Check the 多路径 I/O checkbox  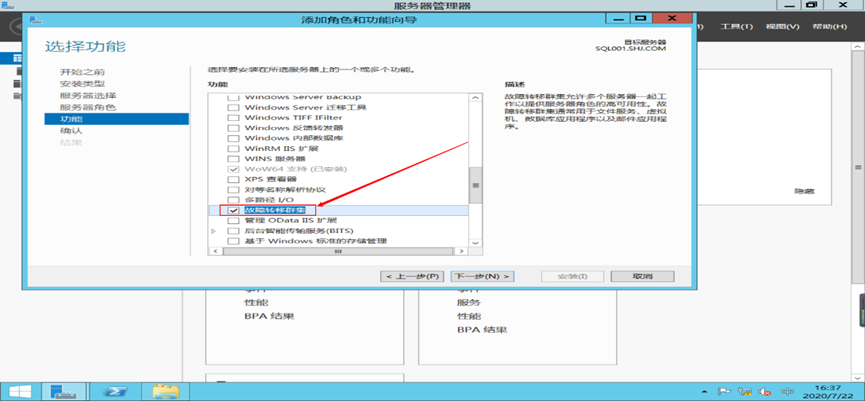coord(234,200)
